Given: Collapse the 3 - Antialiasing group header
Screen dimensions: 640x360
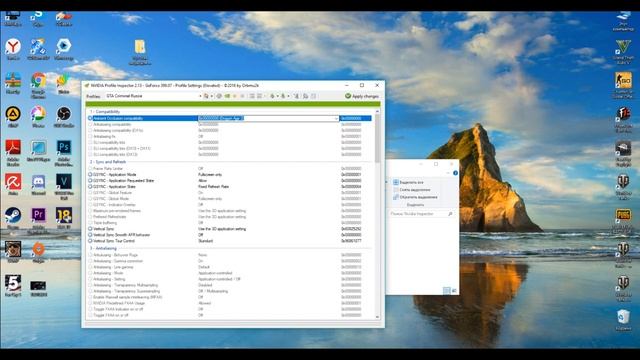Looking at the screenshot, I should 103,248.
